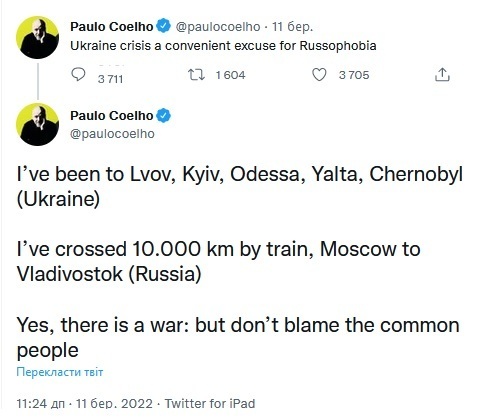Open the Twitter for iPad source link
This screenshot has width=495, height=420.
(210, 403)
